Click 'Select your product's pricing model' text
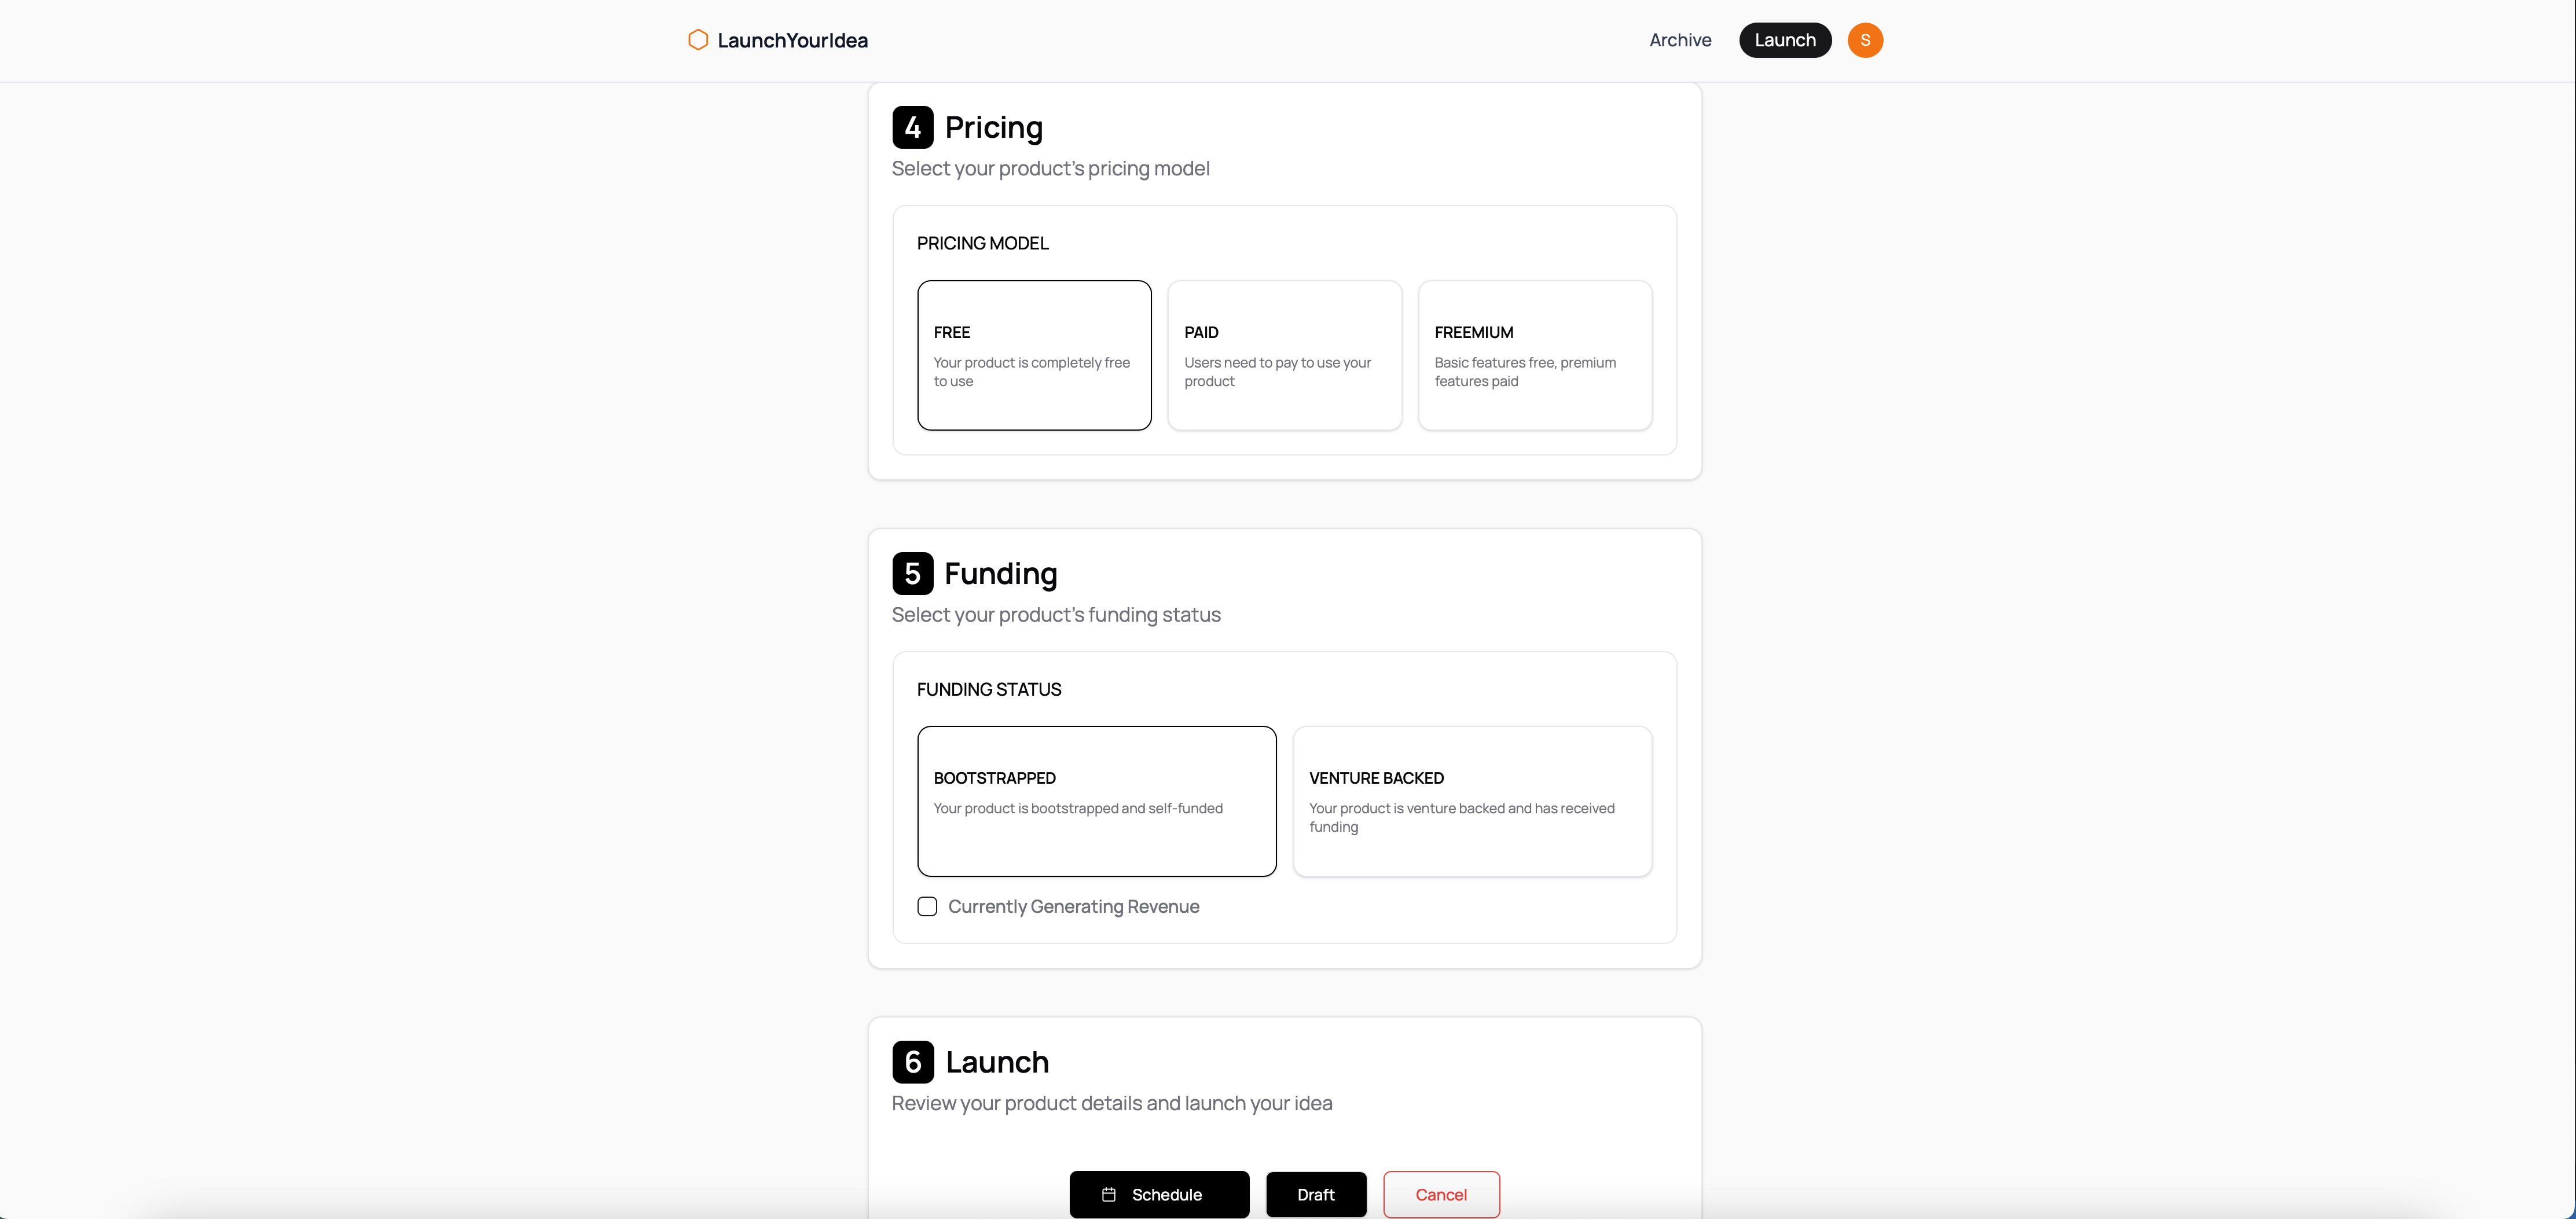Screen dimensions: 2576x1219 (1050, 168)
